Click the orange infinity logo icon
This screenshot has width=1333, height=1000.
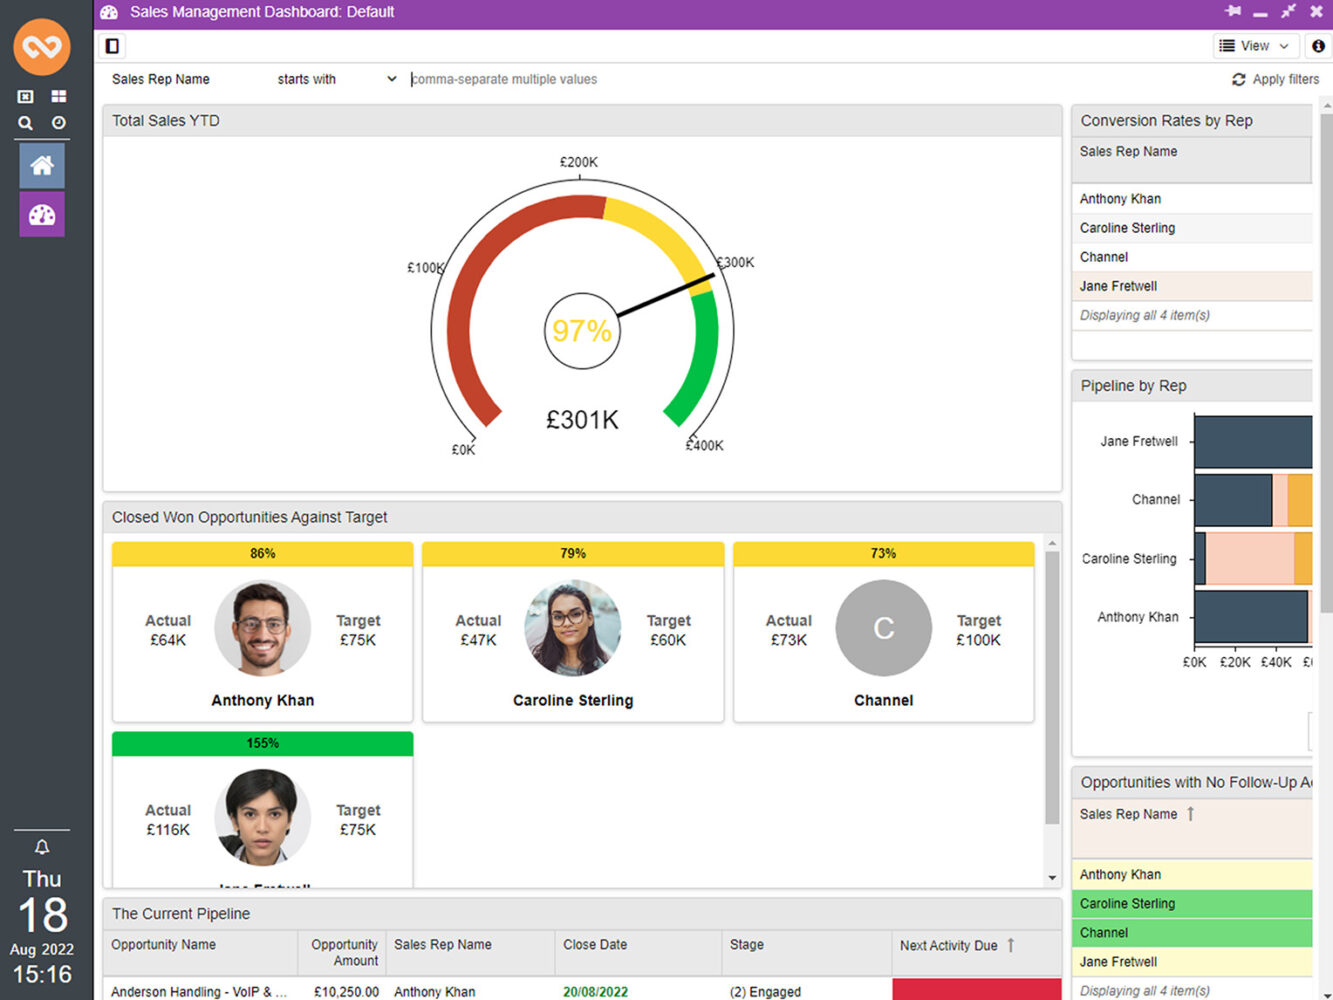42,46
